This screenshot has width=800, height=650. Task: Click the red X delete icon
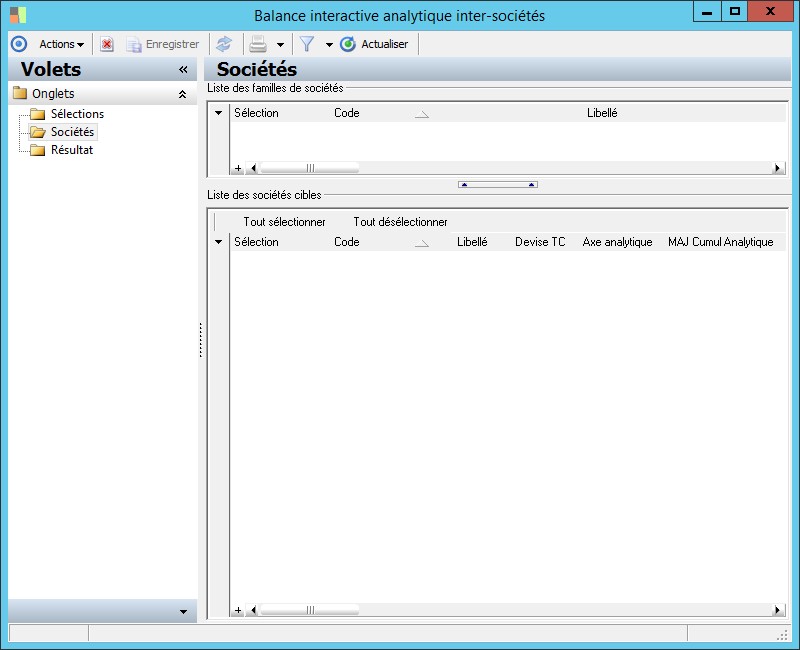[107, 44]
